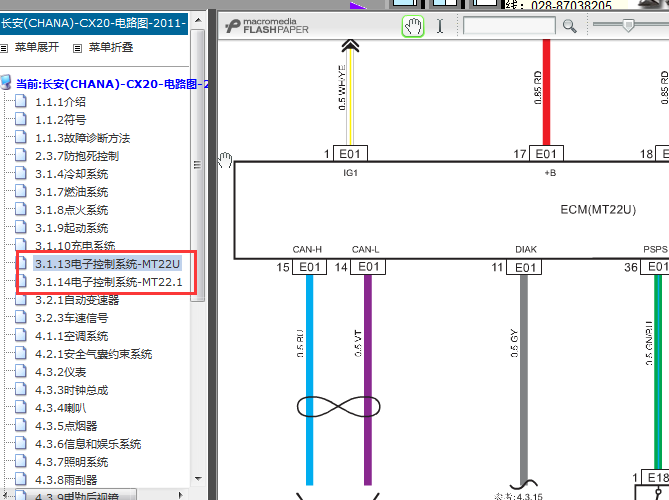Image resolution: width=669 pixels, height=500 pixels.
Task: Select 3.1.14电子控制系统-MT22.1 entry
Action: [x=108, y=282]
